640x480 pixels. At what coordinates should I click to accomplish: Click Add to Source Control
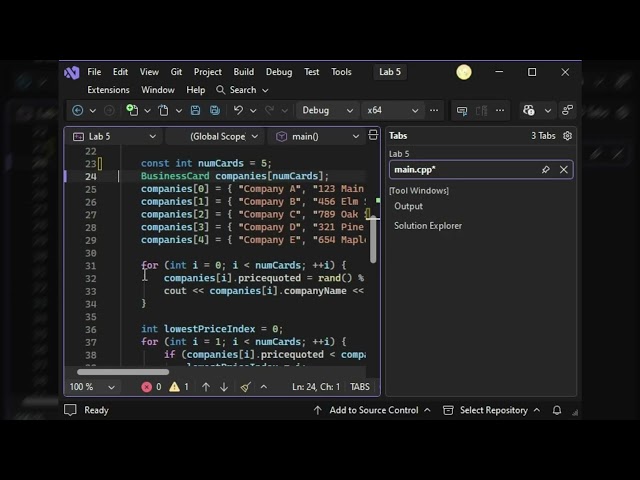[372, 410]
